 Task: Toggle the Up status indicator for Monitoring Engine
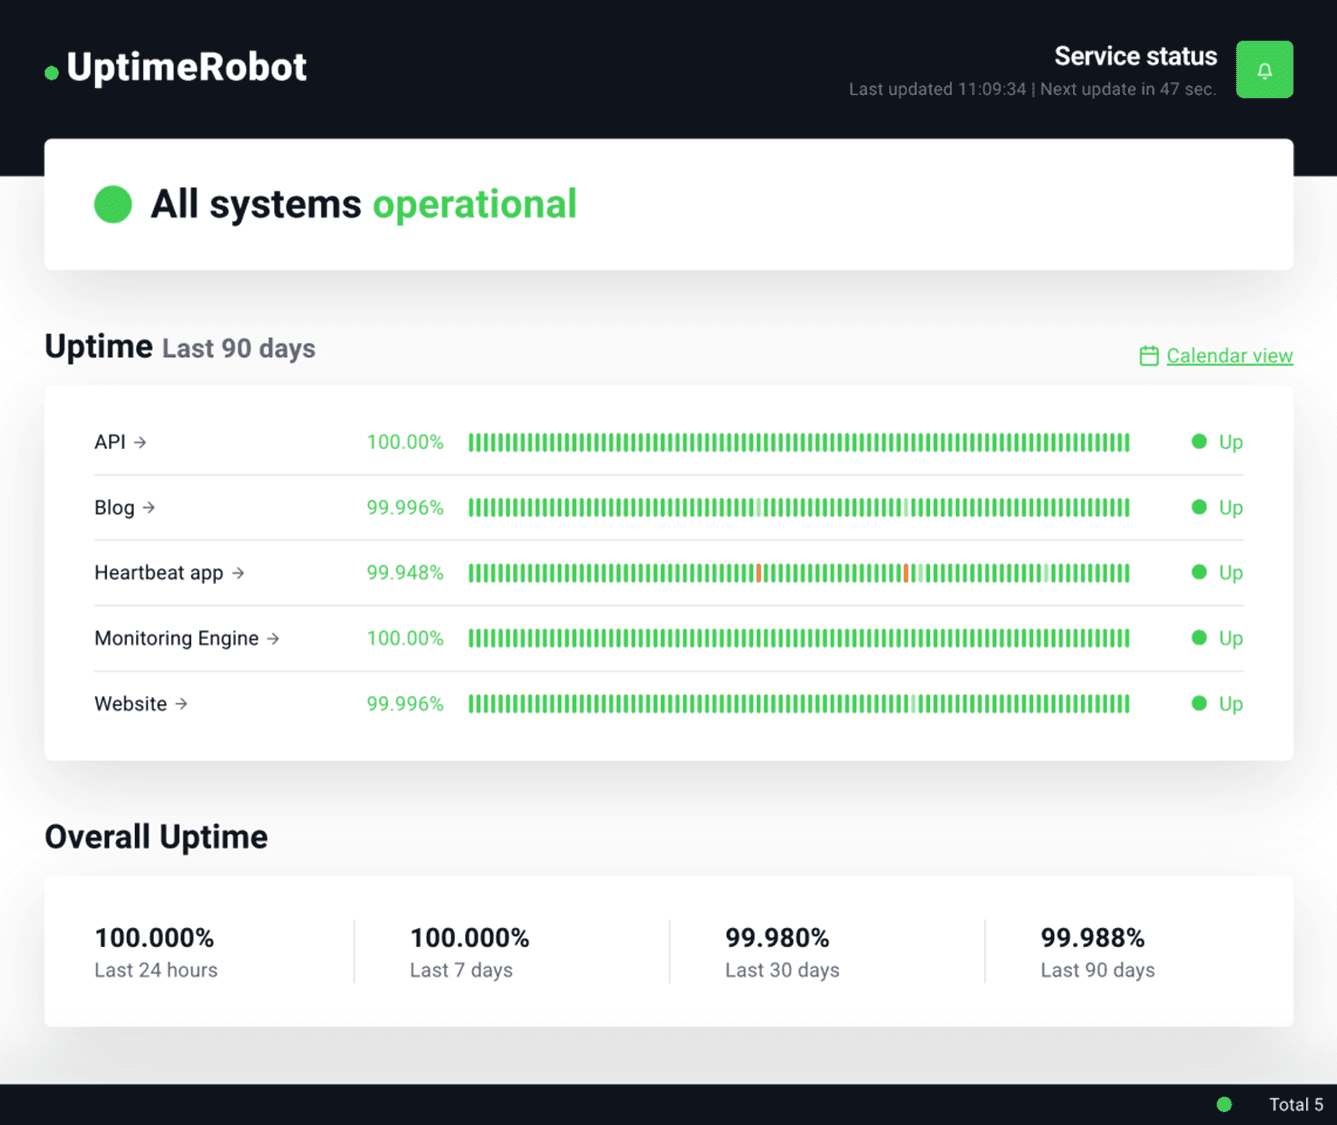(1198, 638)
